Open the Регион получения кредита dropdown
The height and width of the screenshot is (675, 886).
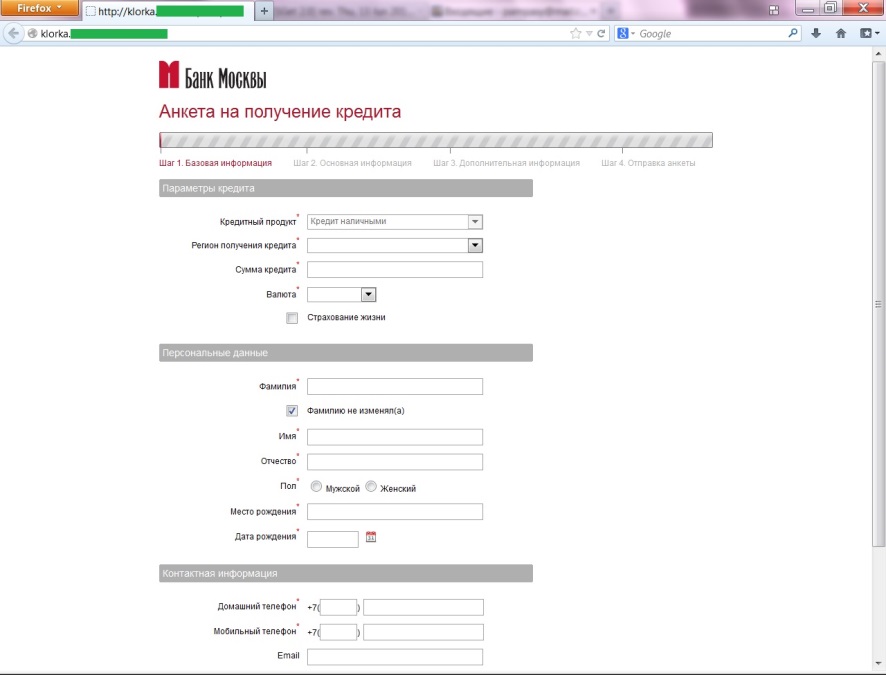coord(395,245)
